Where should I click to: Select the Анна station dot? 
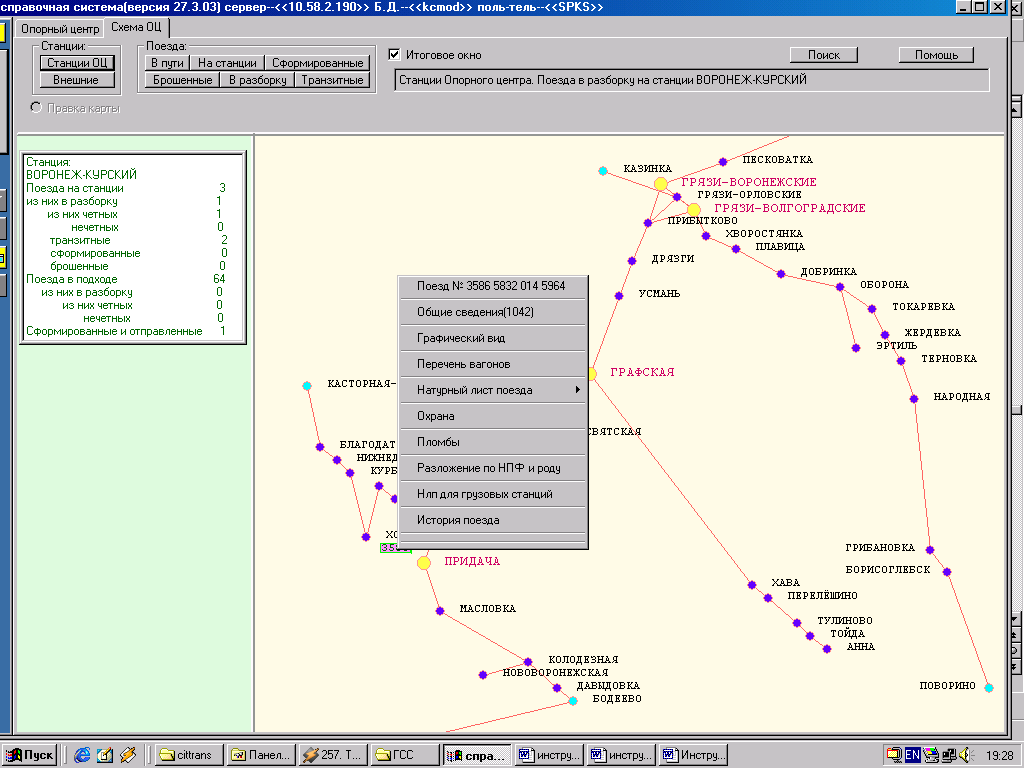[827, 648]
